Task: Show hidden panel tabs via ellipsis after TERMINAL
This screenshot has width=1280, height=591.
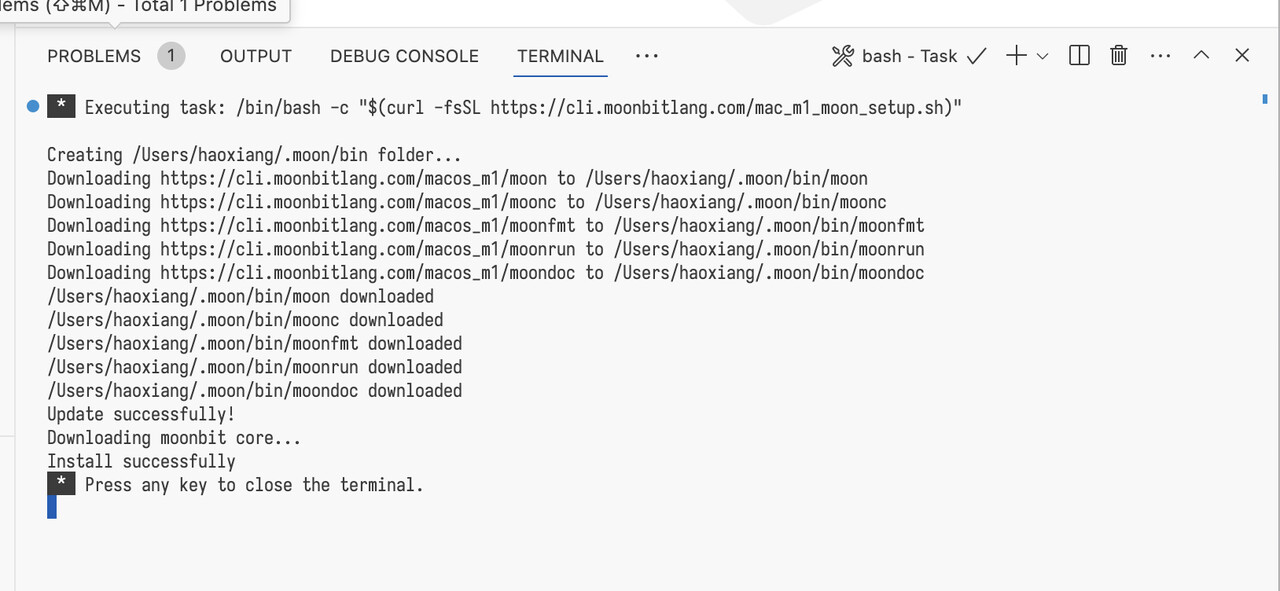Action: coord(647,56)
